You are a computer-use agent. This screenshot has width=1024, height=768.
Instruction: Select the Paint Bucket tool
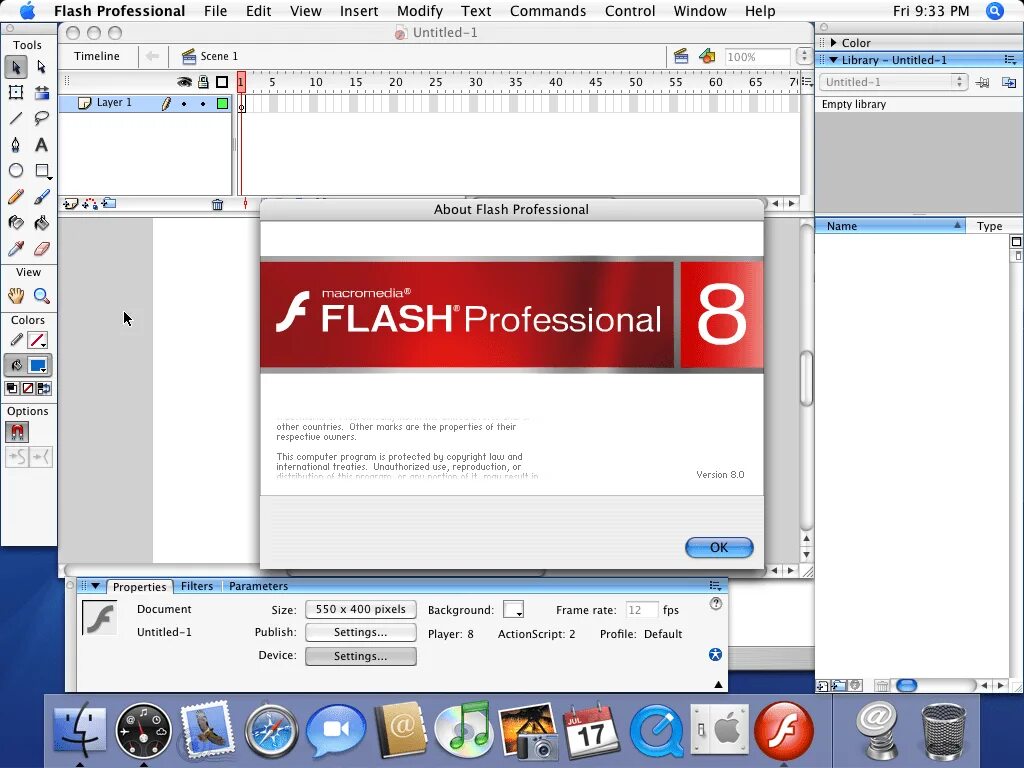(x=41, y=223)
